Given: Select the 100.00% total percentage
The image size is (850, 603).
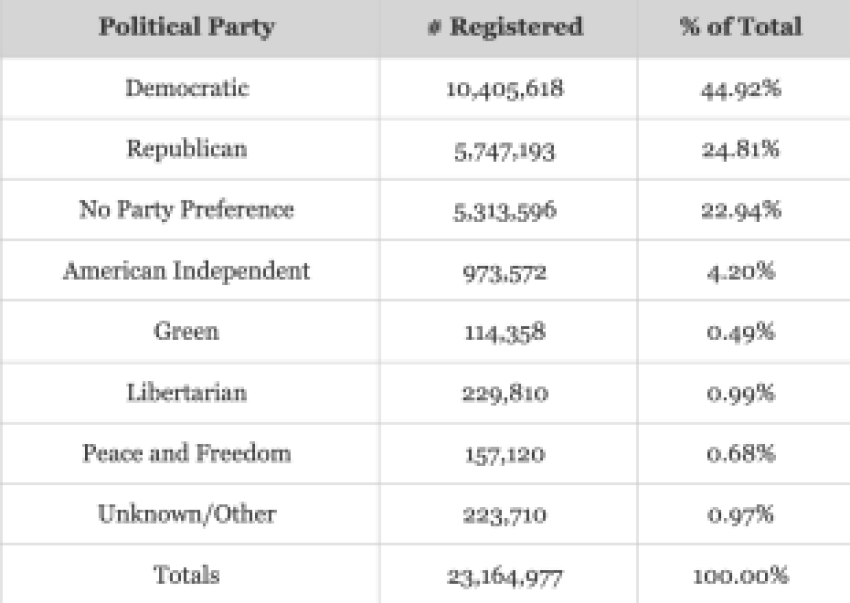Looking at the screenshot, I should [x=740, y=576].
